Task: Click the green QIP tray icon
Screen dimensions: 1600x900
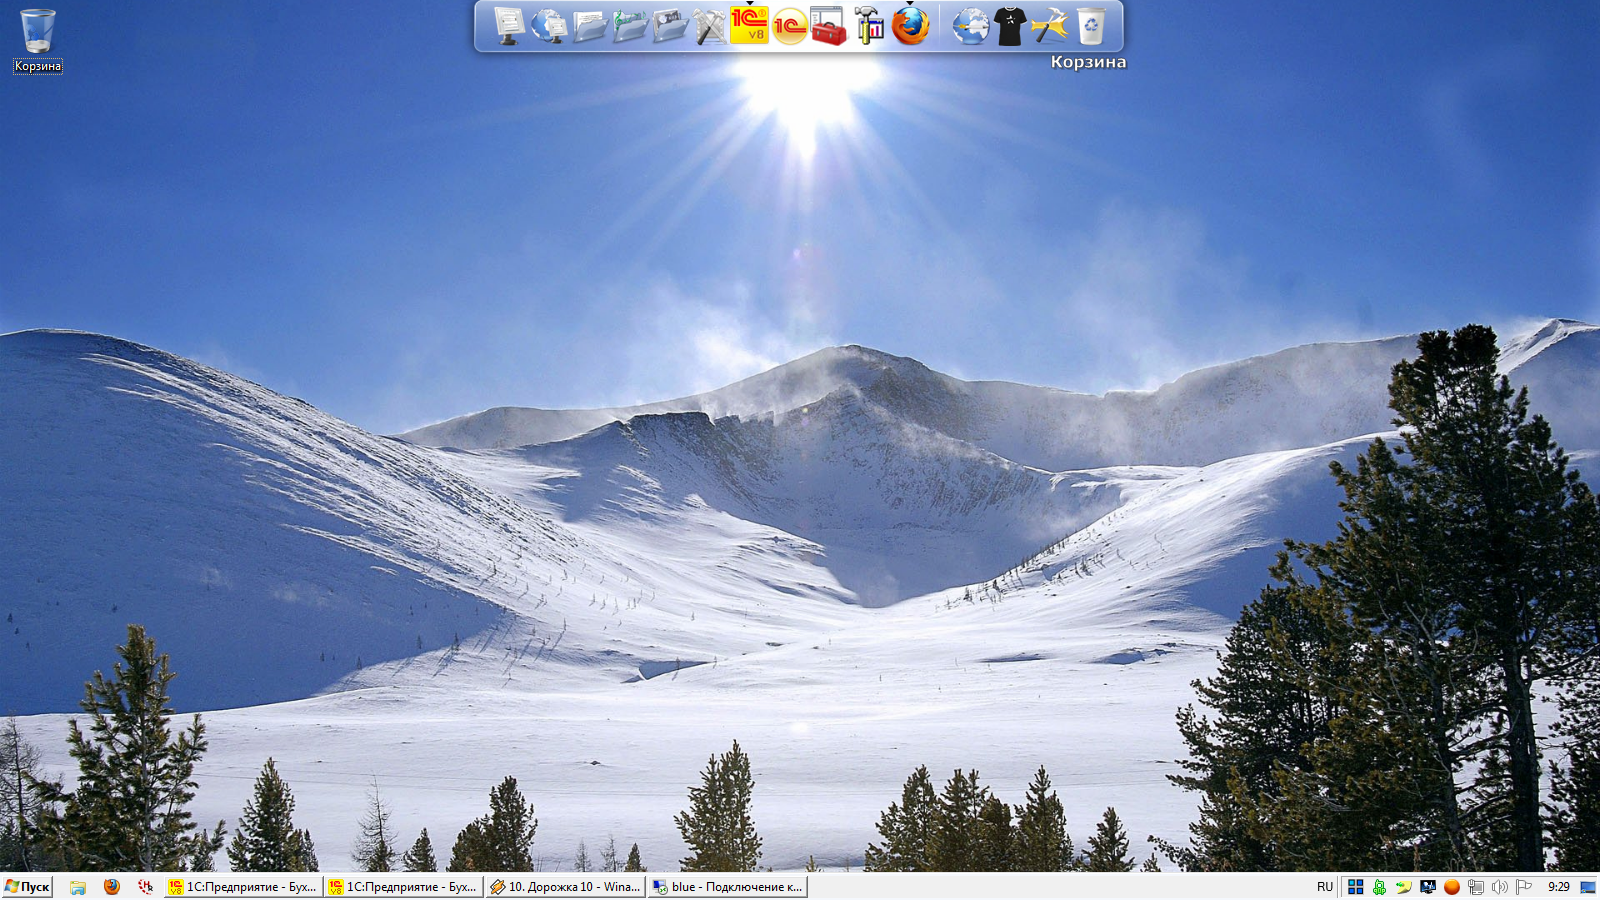Action: (x=1380, y=887)
